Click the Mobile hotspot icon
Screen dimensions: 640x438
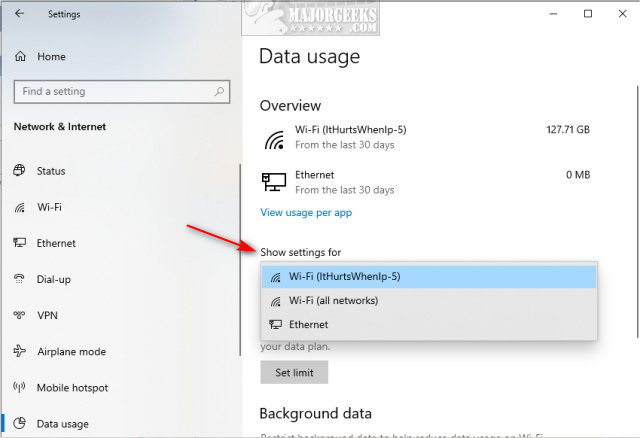click(19, 387)
